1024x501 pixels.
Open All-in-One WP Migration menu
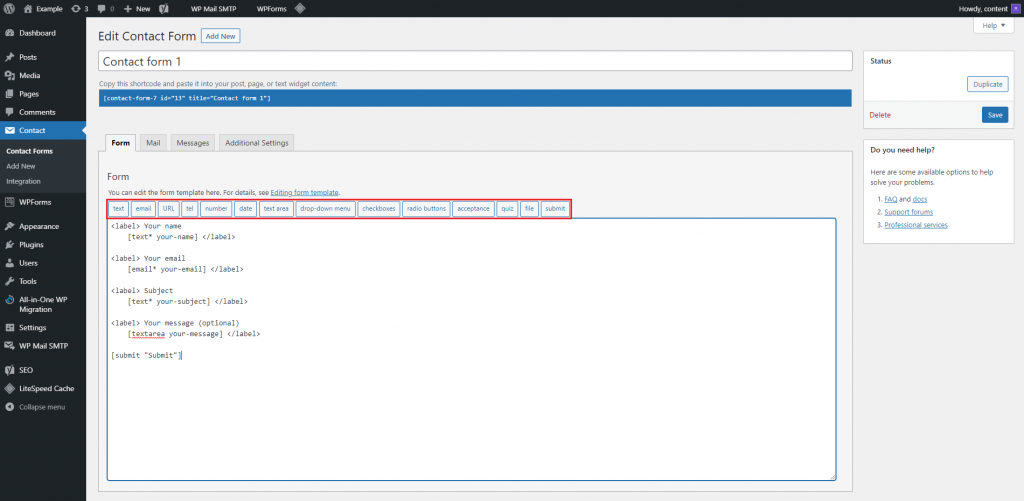point(42,304)
